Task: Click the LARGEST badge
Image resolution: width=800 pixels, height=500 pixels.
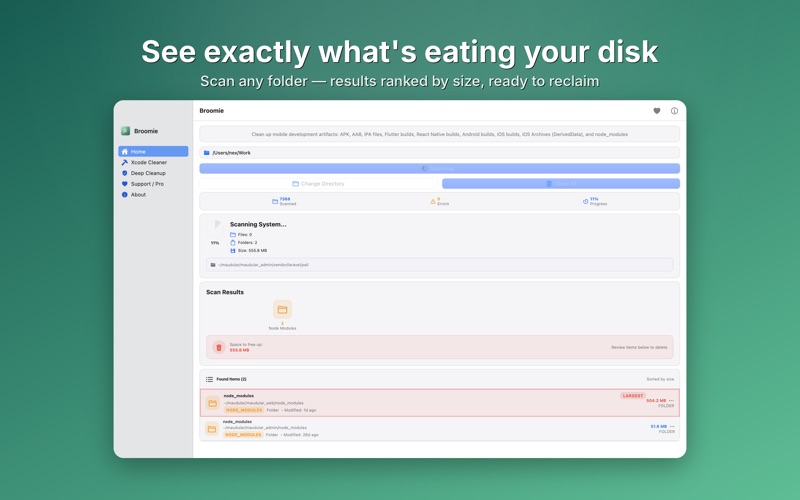Action: pos(633,396)
